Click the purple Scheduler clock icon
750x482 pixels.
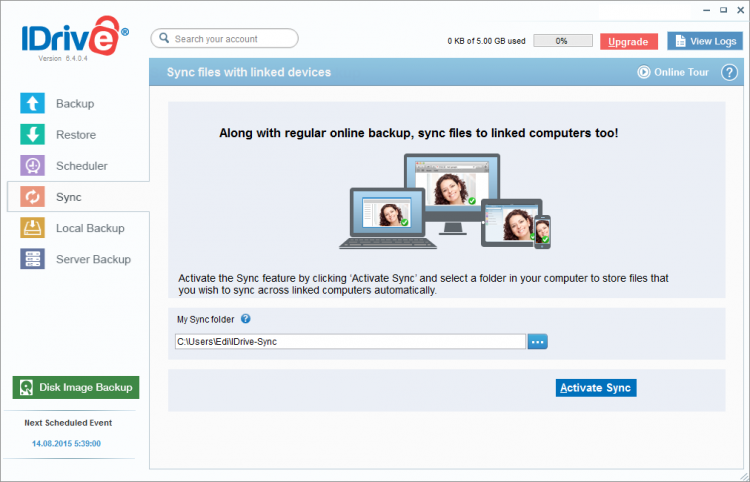coord(33,165)
